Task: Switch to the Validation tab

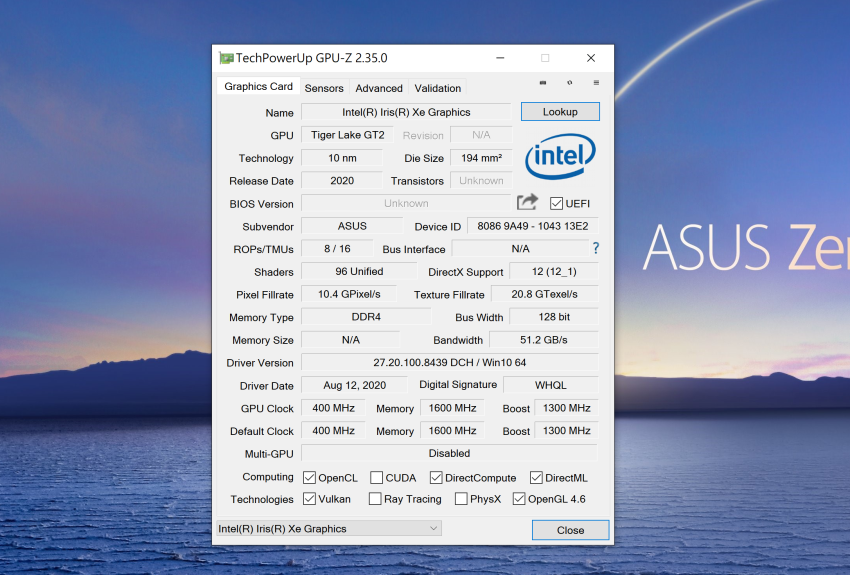Action: pos(437,88)
